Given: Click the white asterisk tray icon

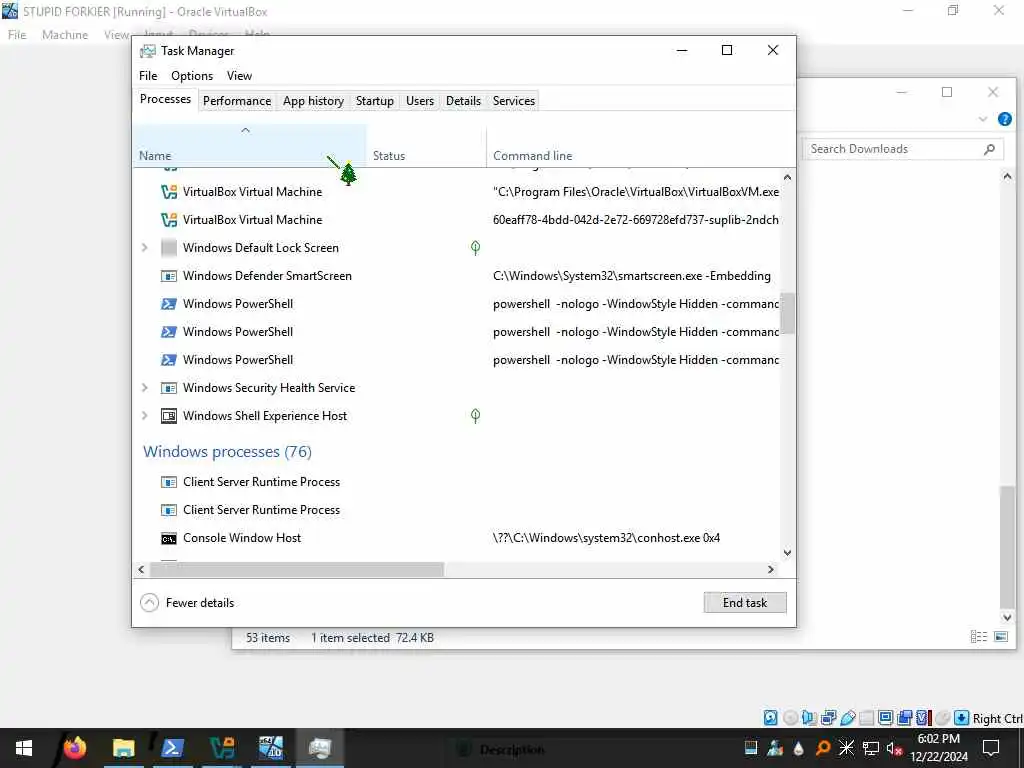Looking at the screenshot, I should (x=846, y=748).
